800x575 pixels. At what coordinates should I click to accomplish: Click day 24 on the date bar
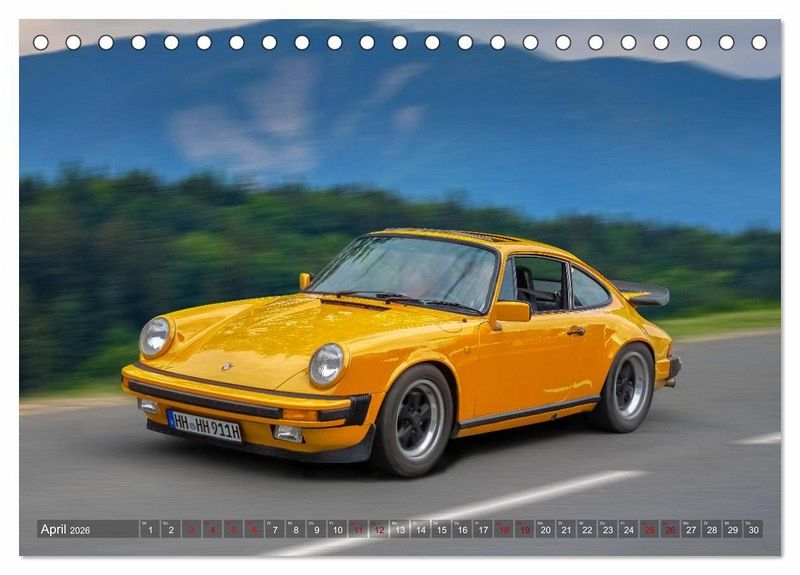(628, 529)
